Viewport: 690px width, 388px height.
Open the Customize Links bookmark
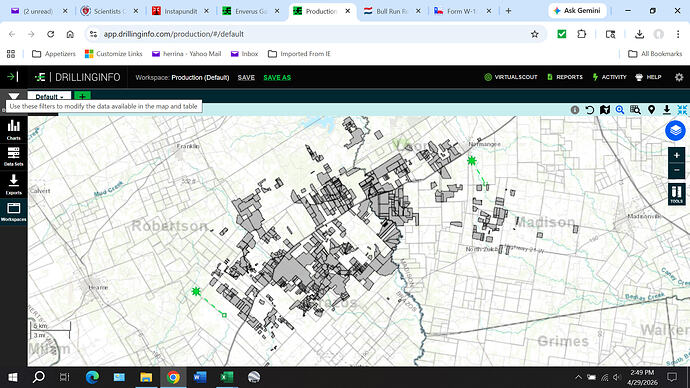click(114, 54)
